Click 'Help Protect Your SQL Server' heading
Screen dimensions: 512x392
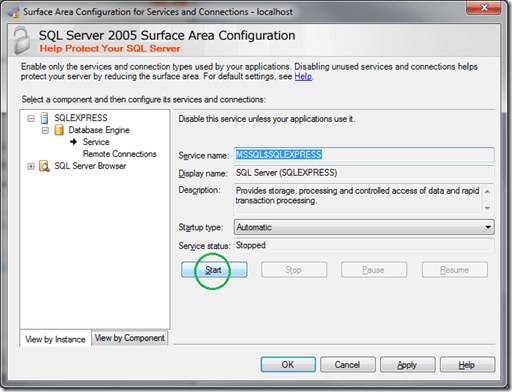click(110, 49)
